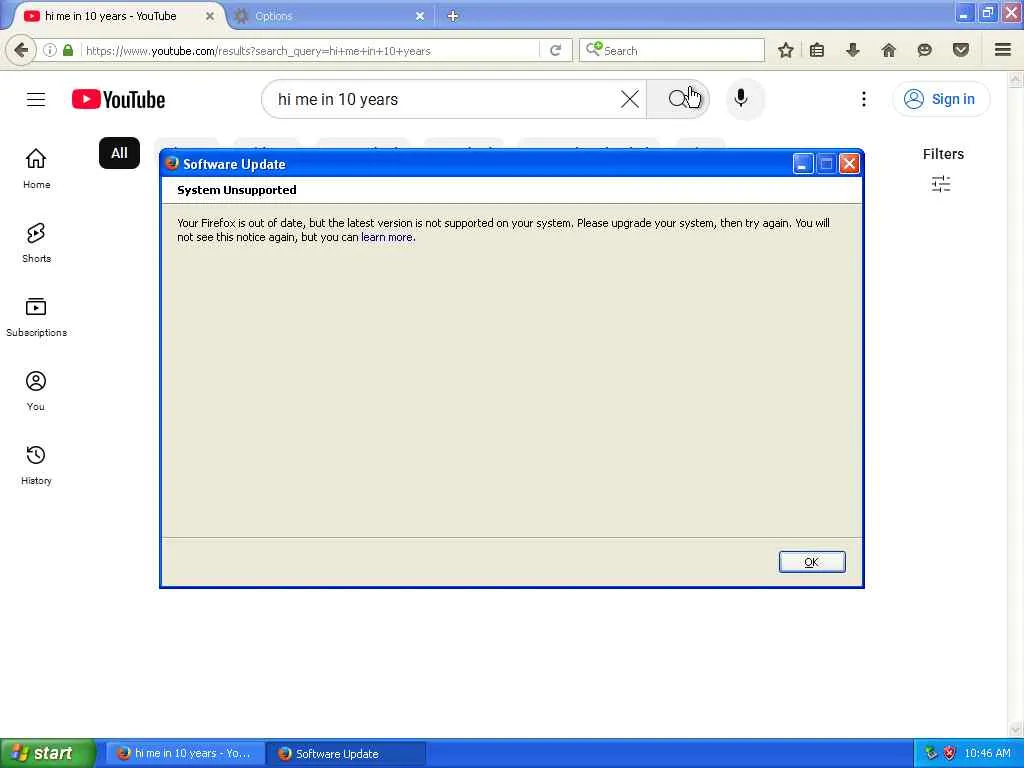Click the YouTube magnifier search button
The width and height of the screenshot is (1024, 768).
678,99
